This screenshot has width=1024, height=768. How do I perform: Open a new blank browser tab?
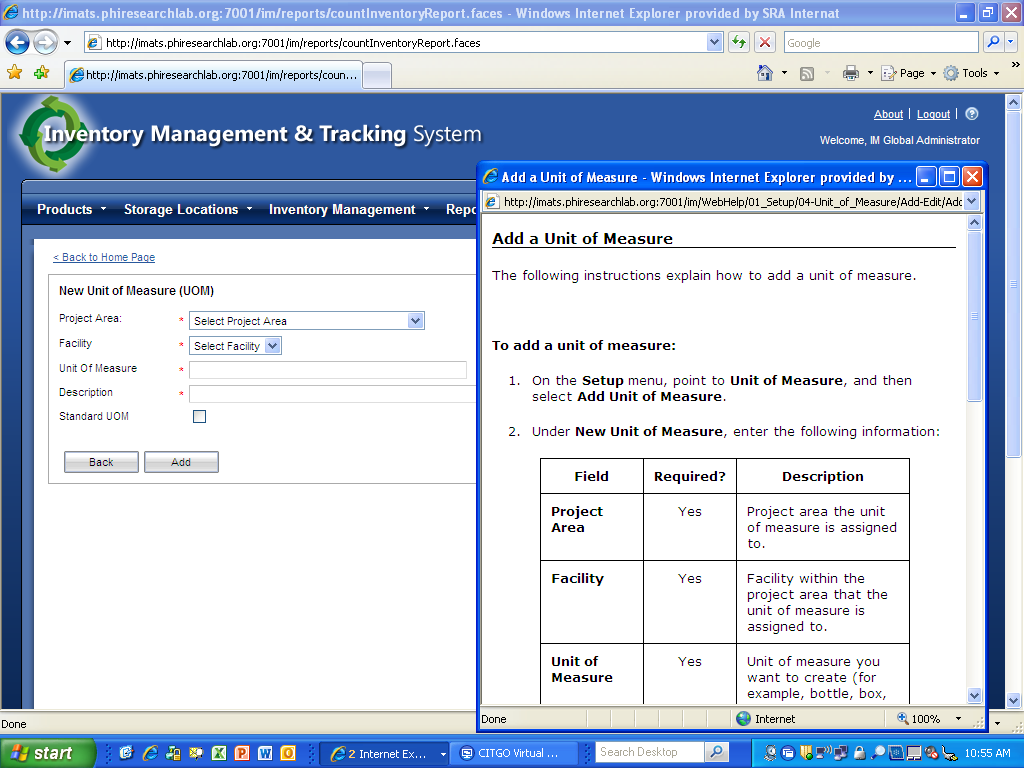377,75
